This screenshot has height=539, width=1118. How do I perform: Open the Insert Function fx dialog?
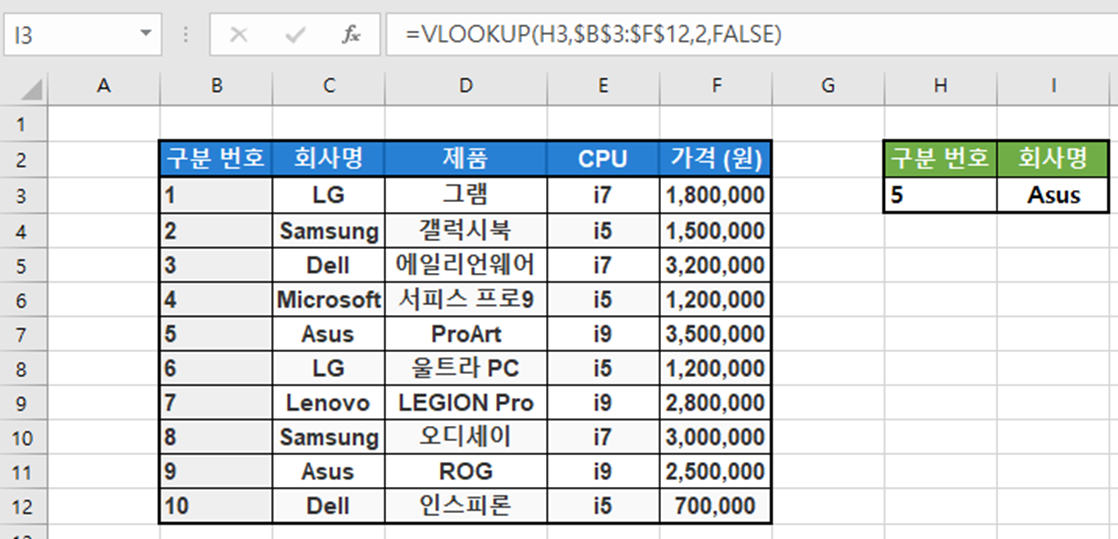pyautogui.click(x=350, y=34)
